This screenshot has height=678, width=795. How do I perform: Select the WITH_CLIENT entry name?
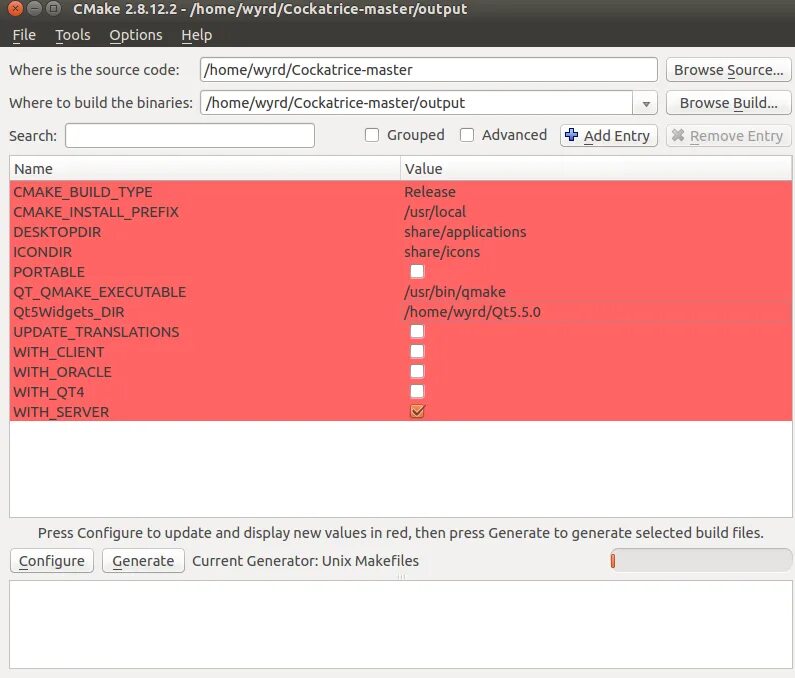pos(59,351)
